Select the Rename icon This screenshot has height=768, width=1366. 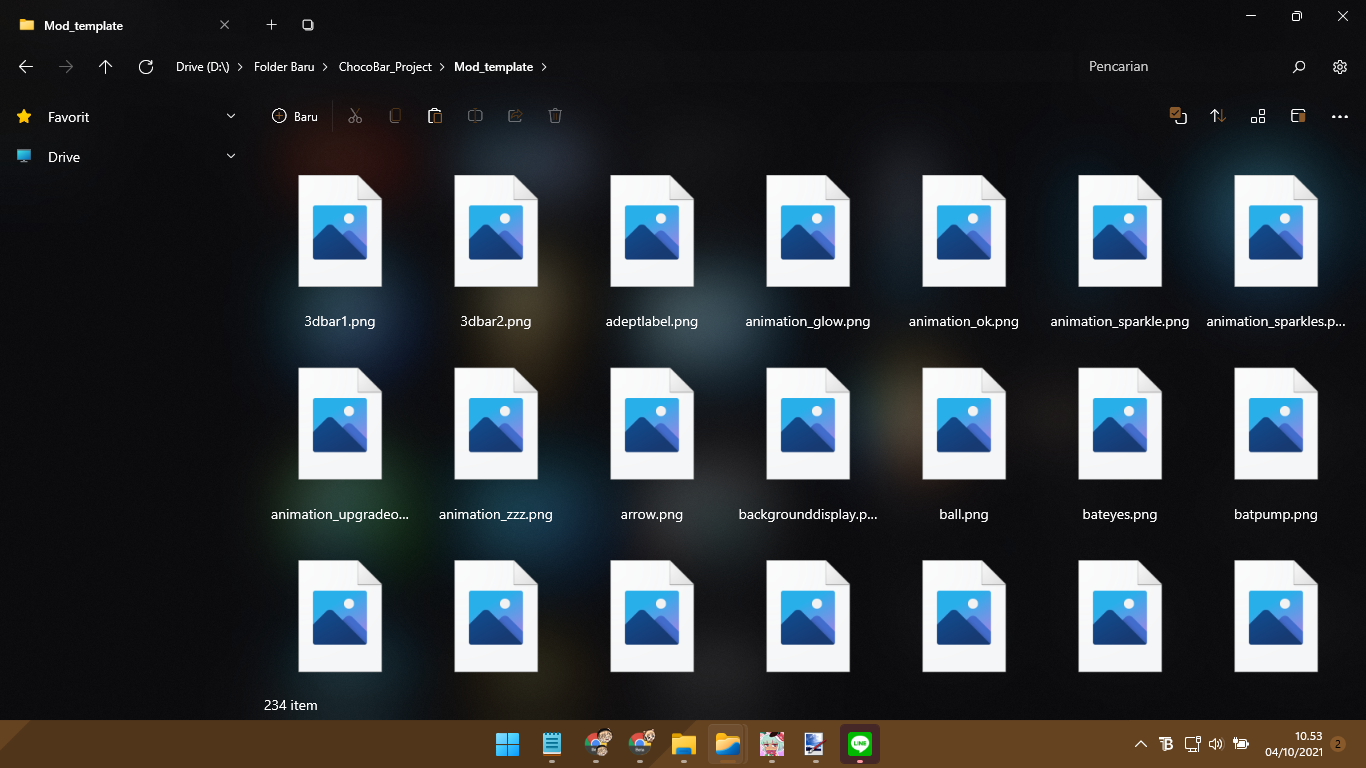[475, 116]
